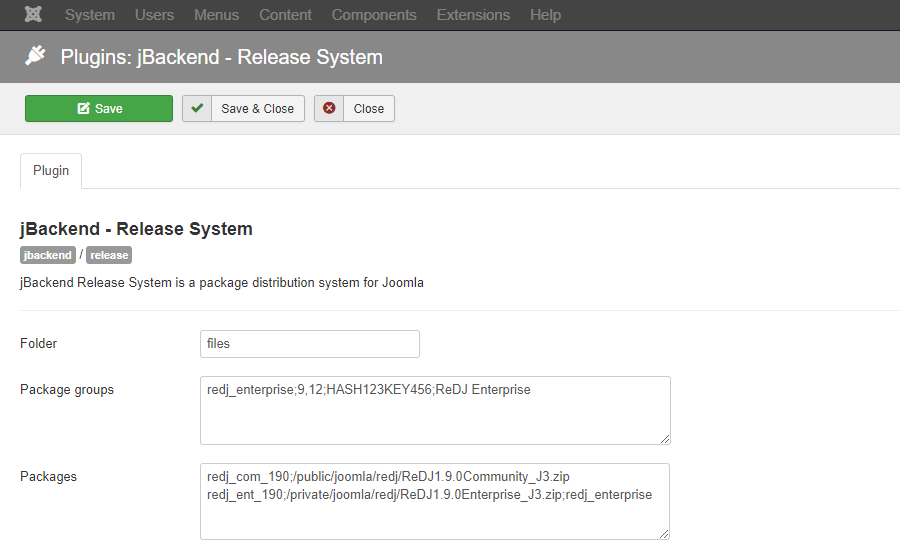Click inside the Packages textarea
Screen dimensions: 900x560
coord(435,501)
